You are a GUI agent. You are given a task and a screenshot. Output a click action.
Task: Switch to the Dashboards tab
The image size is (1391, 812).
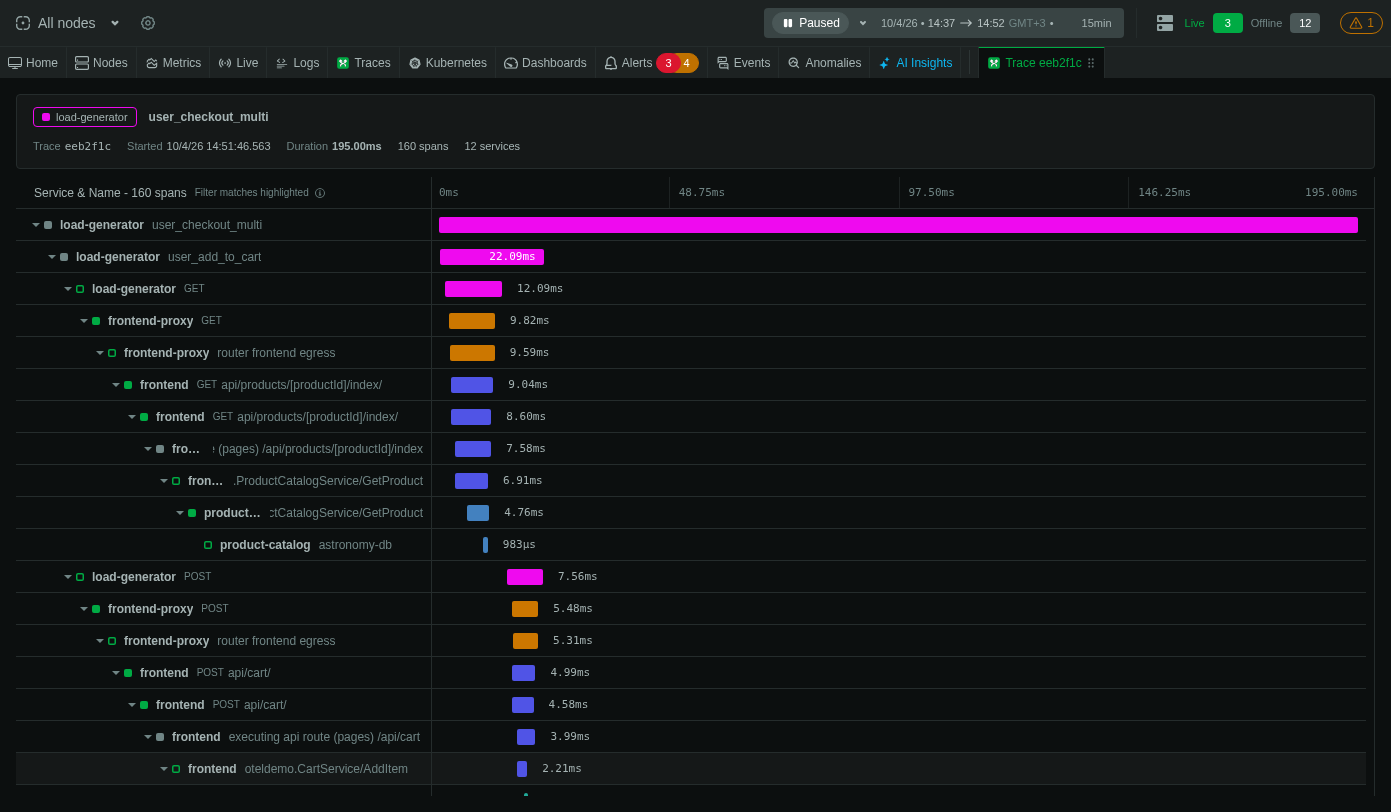(x=545, y=63)
